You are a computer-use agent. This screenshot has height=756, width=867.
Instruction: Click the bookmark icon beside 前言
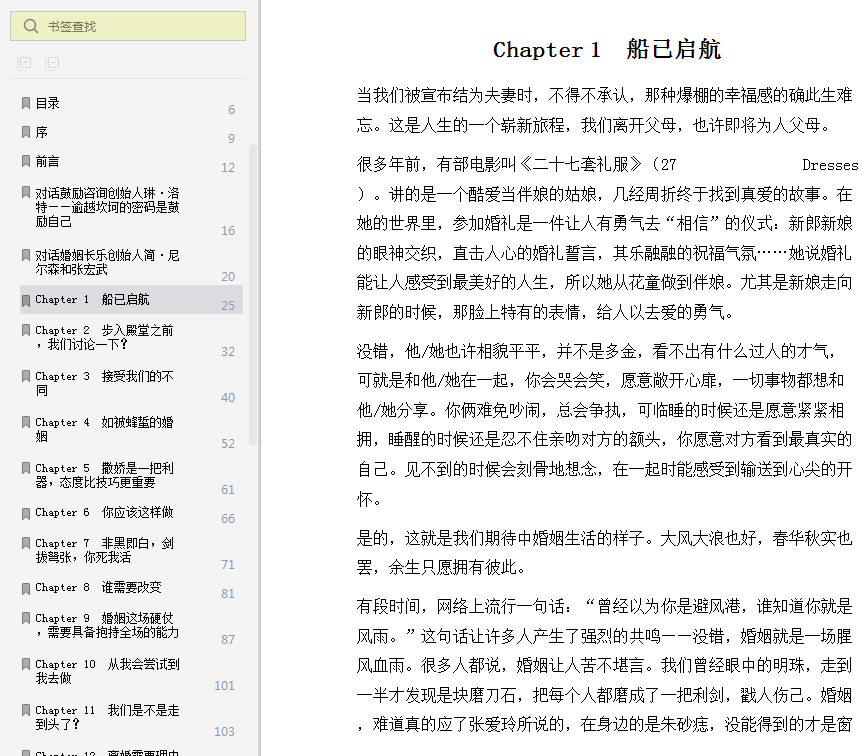pyautogui.click(x=25, y=161)
